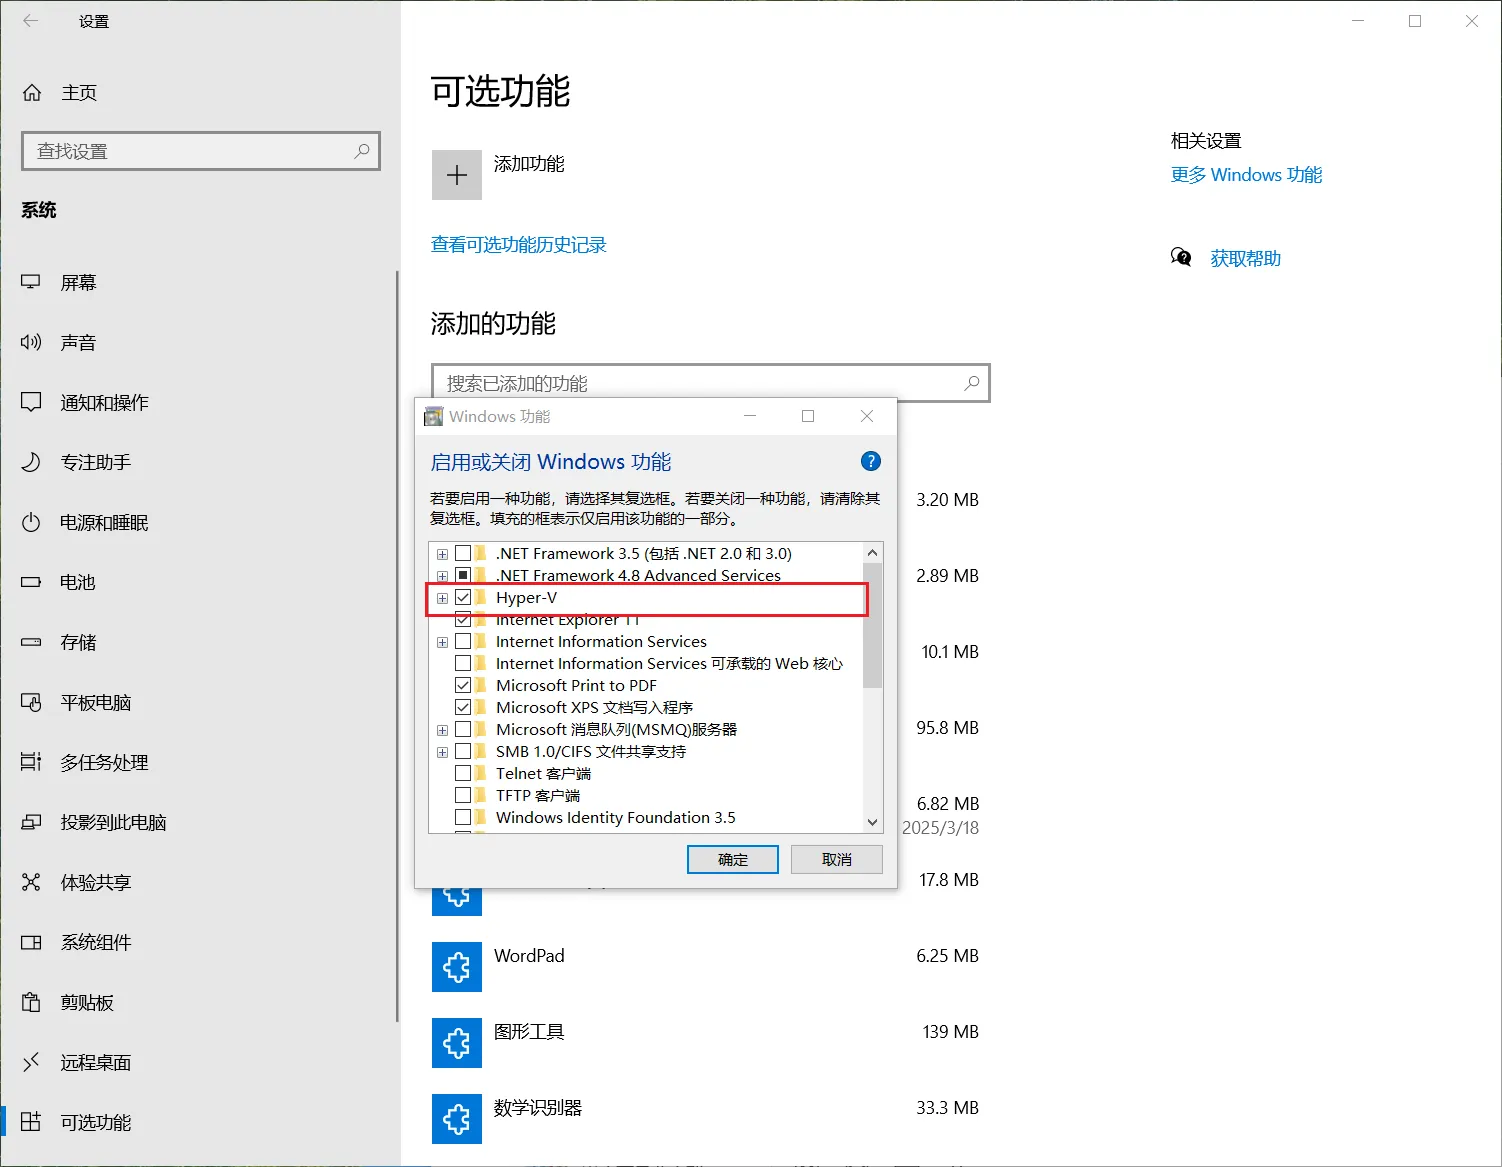Viewport: 1502px width, 1167px height.
Task: Select 远程桌面 from the sidebar
Action: 95,1062
